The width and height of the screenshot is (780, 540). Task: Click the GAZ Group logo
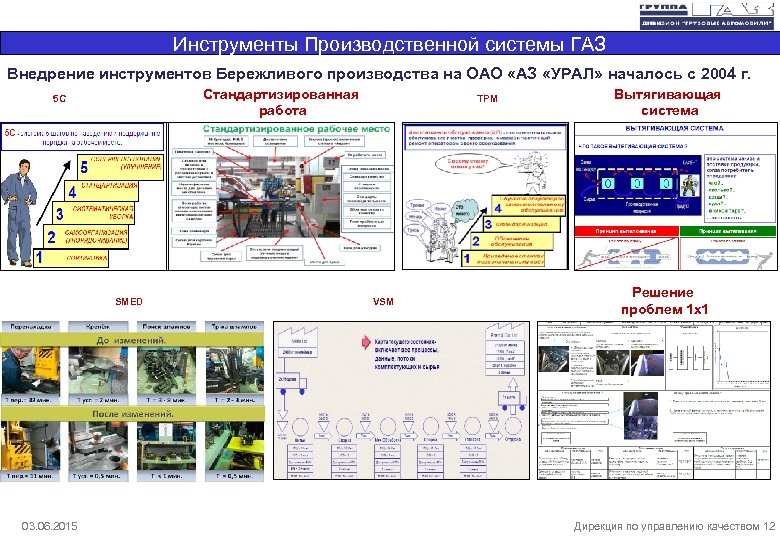(707, 16)
